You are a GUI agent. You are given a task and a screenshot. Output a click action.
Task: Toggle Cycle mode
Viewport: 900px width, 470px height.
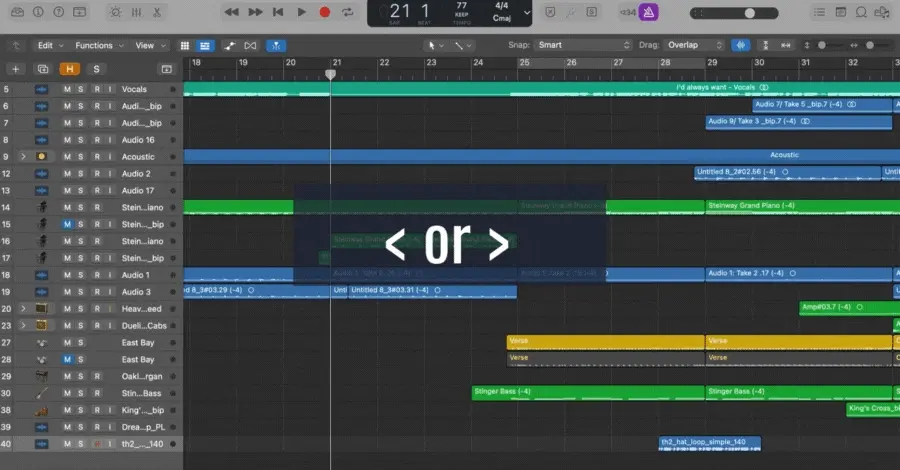tap(347, 12)
